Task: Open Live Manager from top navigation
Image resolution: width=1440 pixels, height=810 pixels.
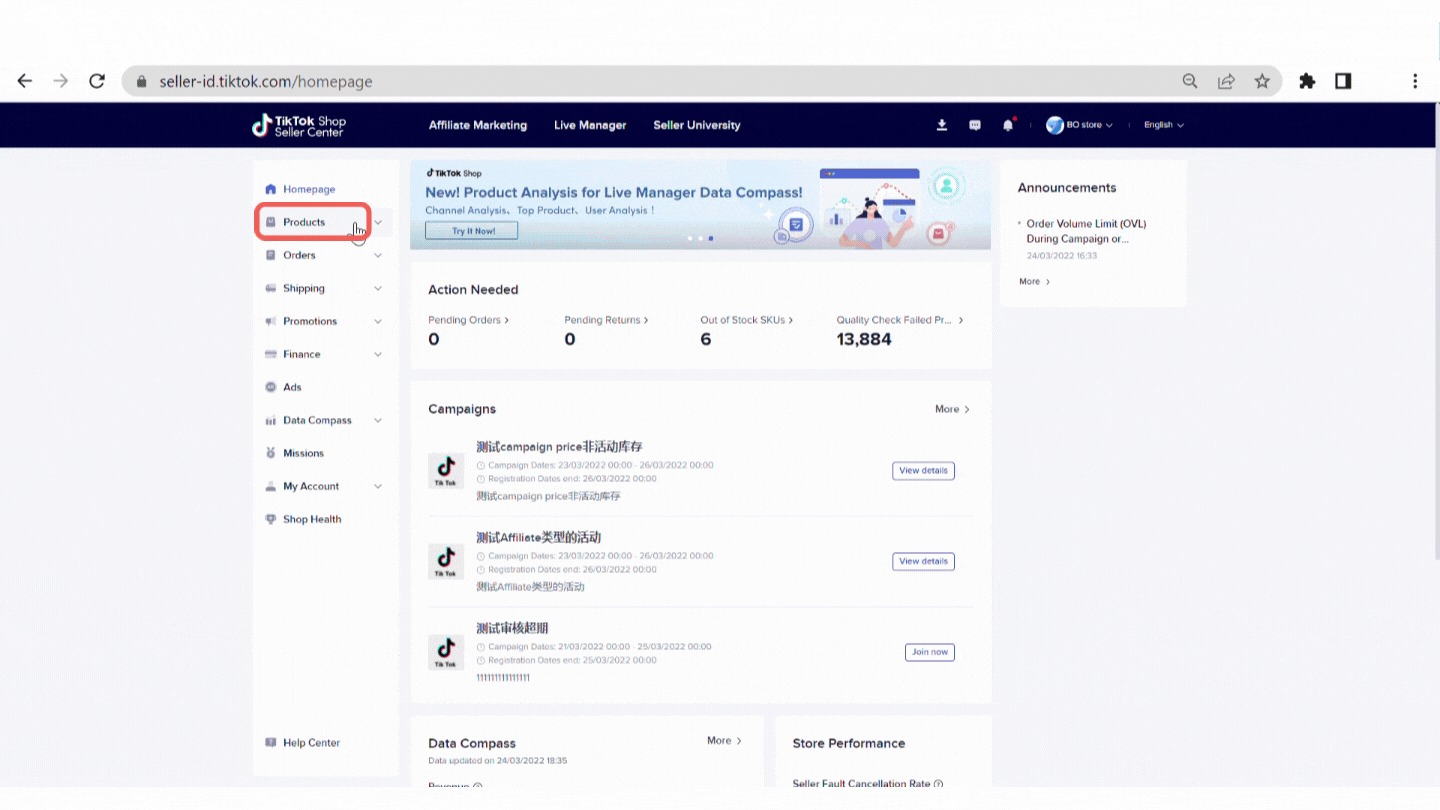Action: 590,125
